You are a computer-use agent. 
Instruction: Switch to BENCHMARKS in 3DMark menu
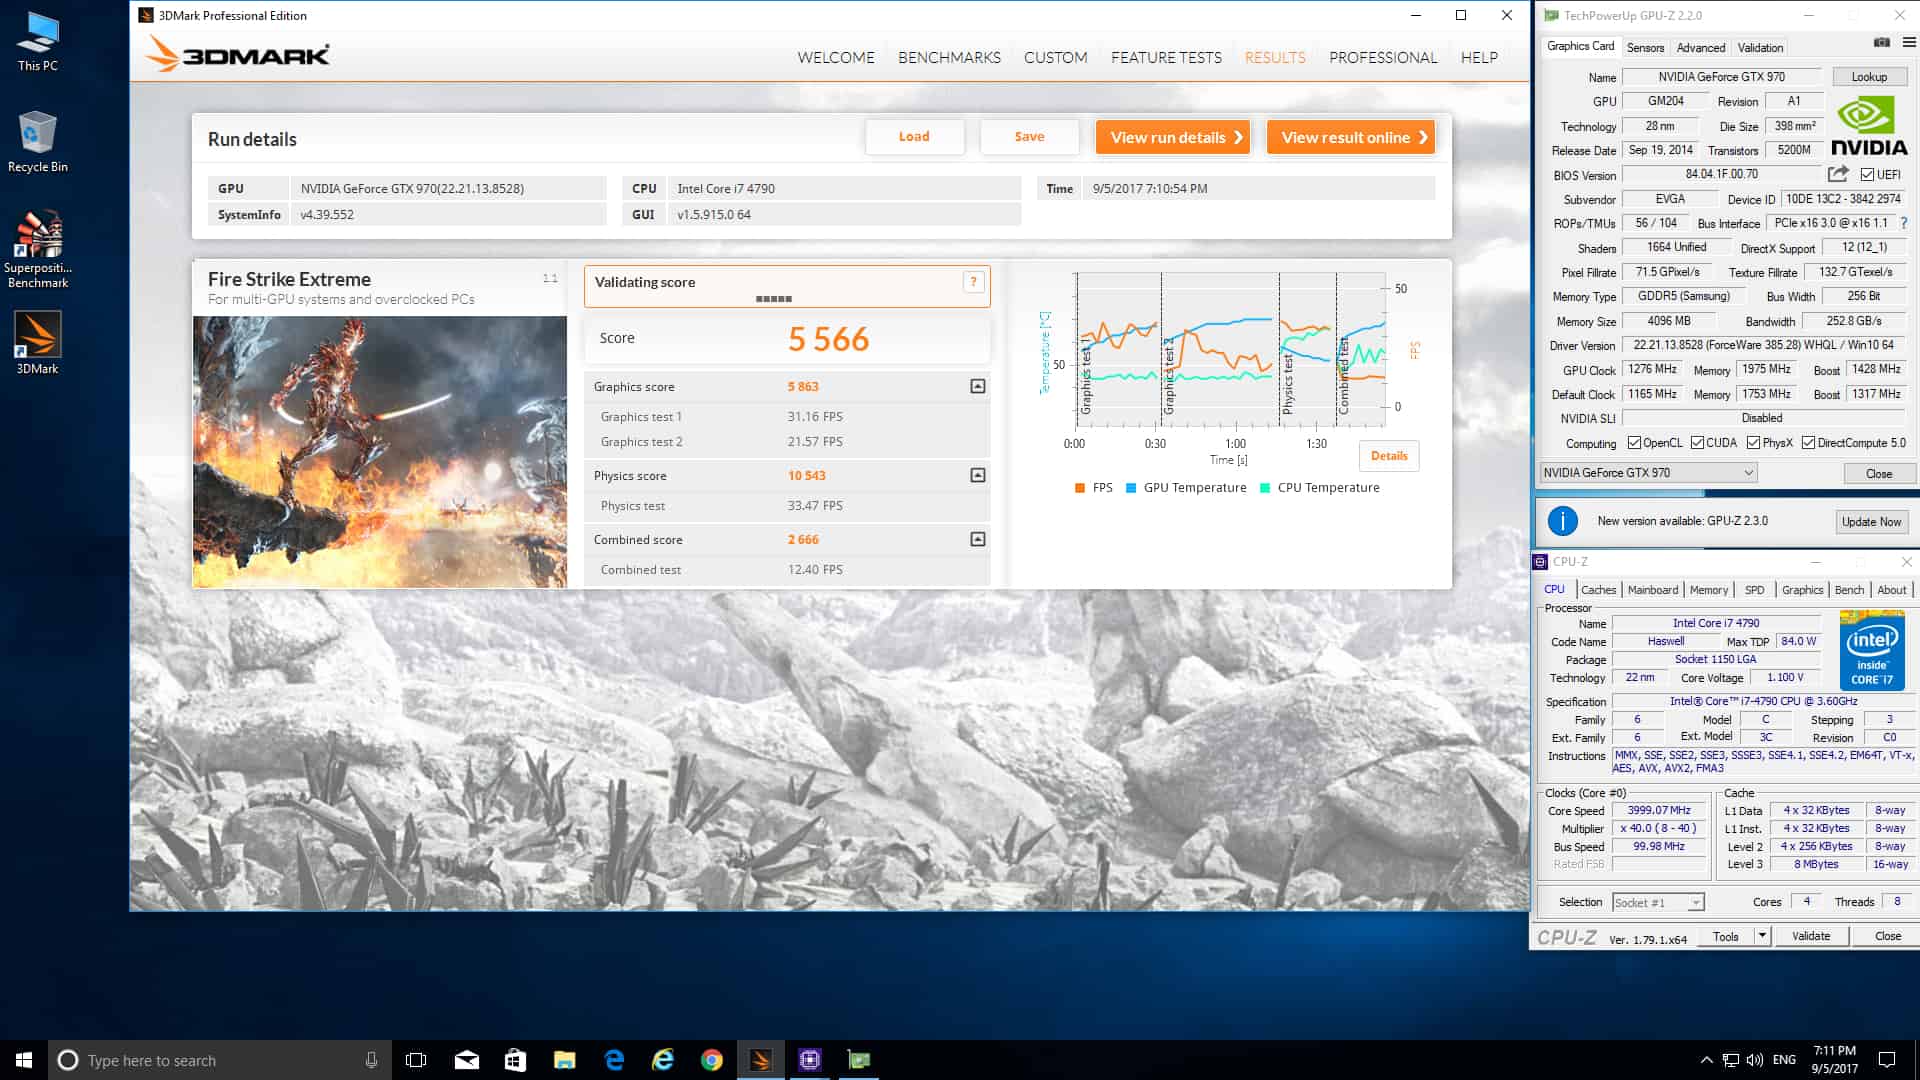point(948,58)
